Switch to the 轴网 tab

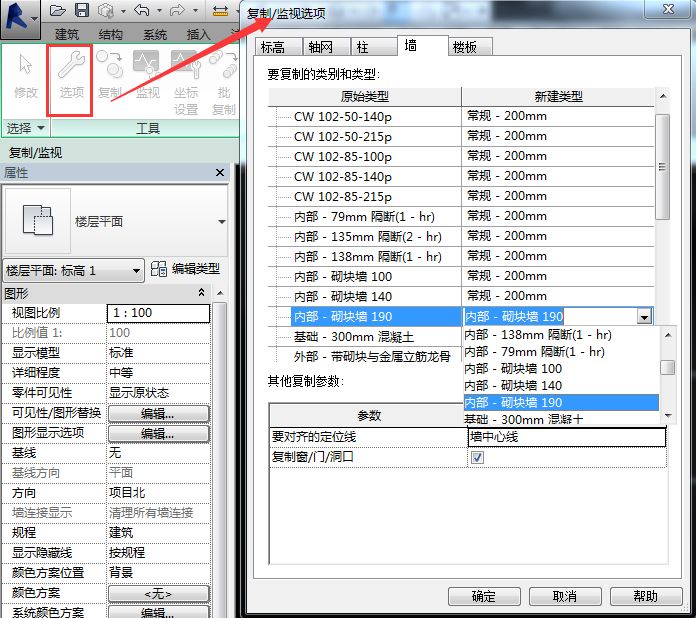326,47
